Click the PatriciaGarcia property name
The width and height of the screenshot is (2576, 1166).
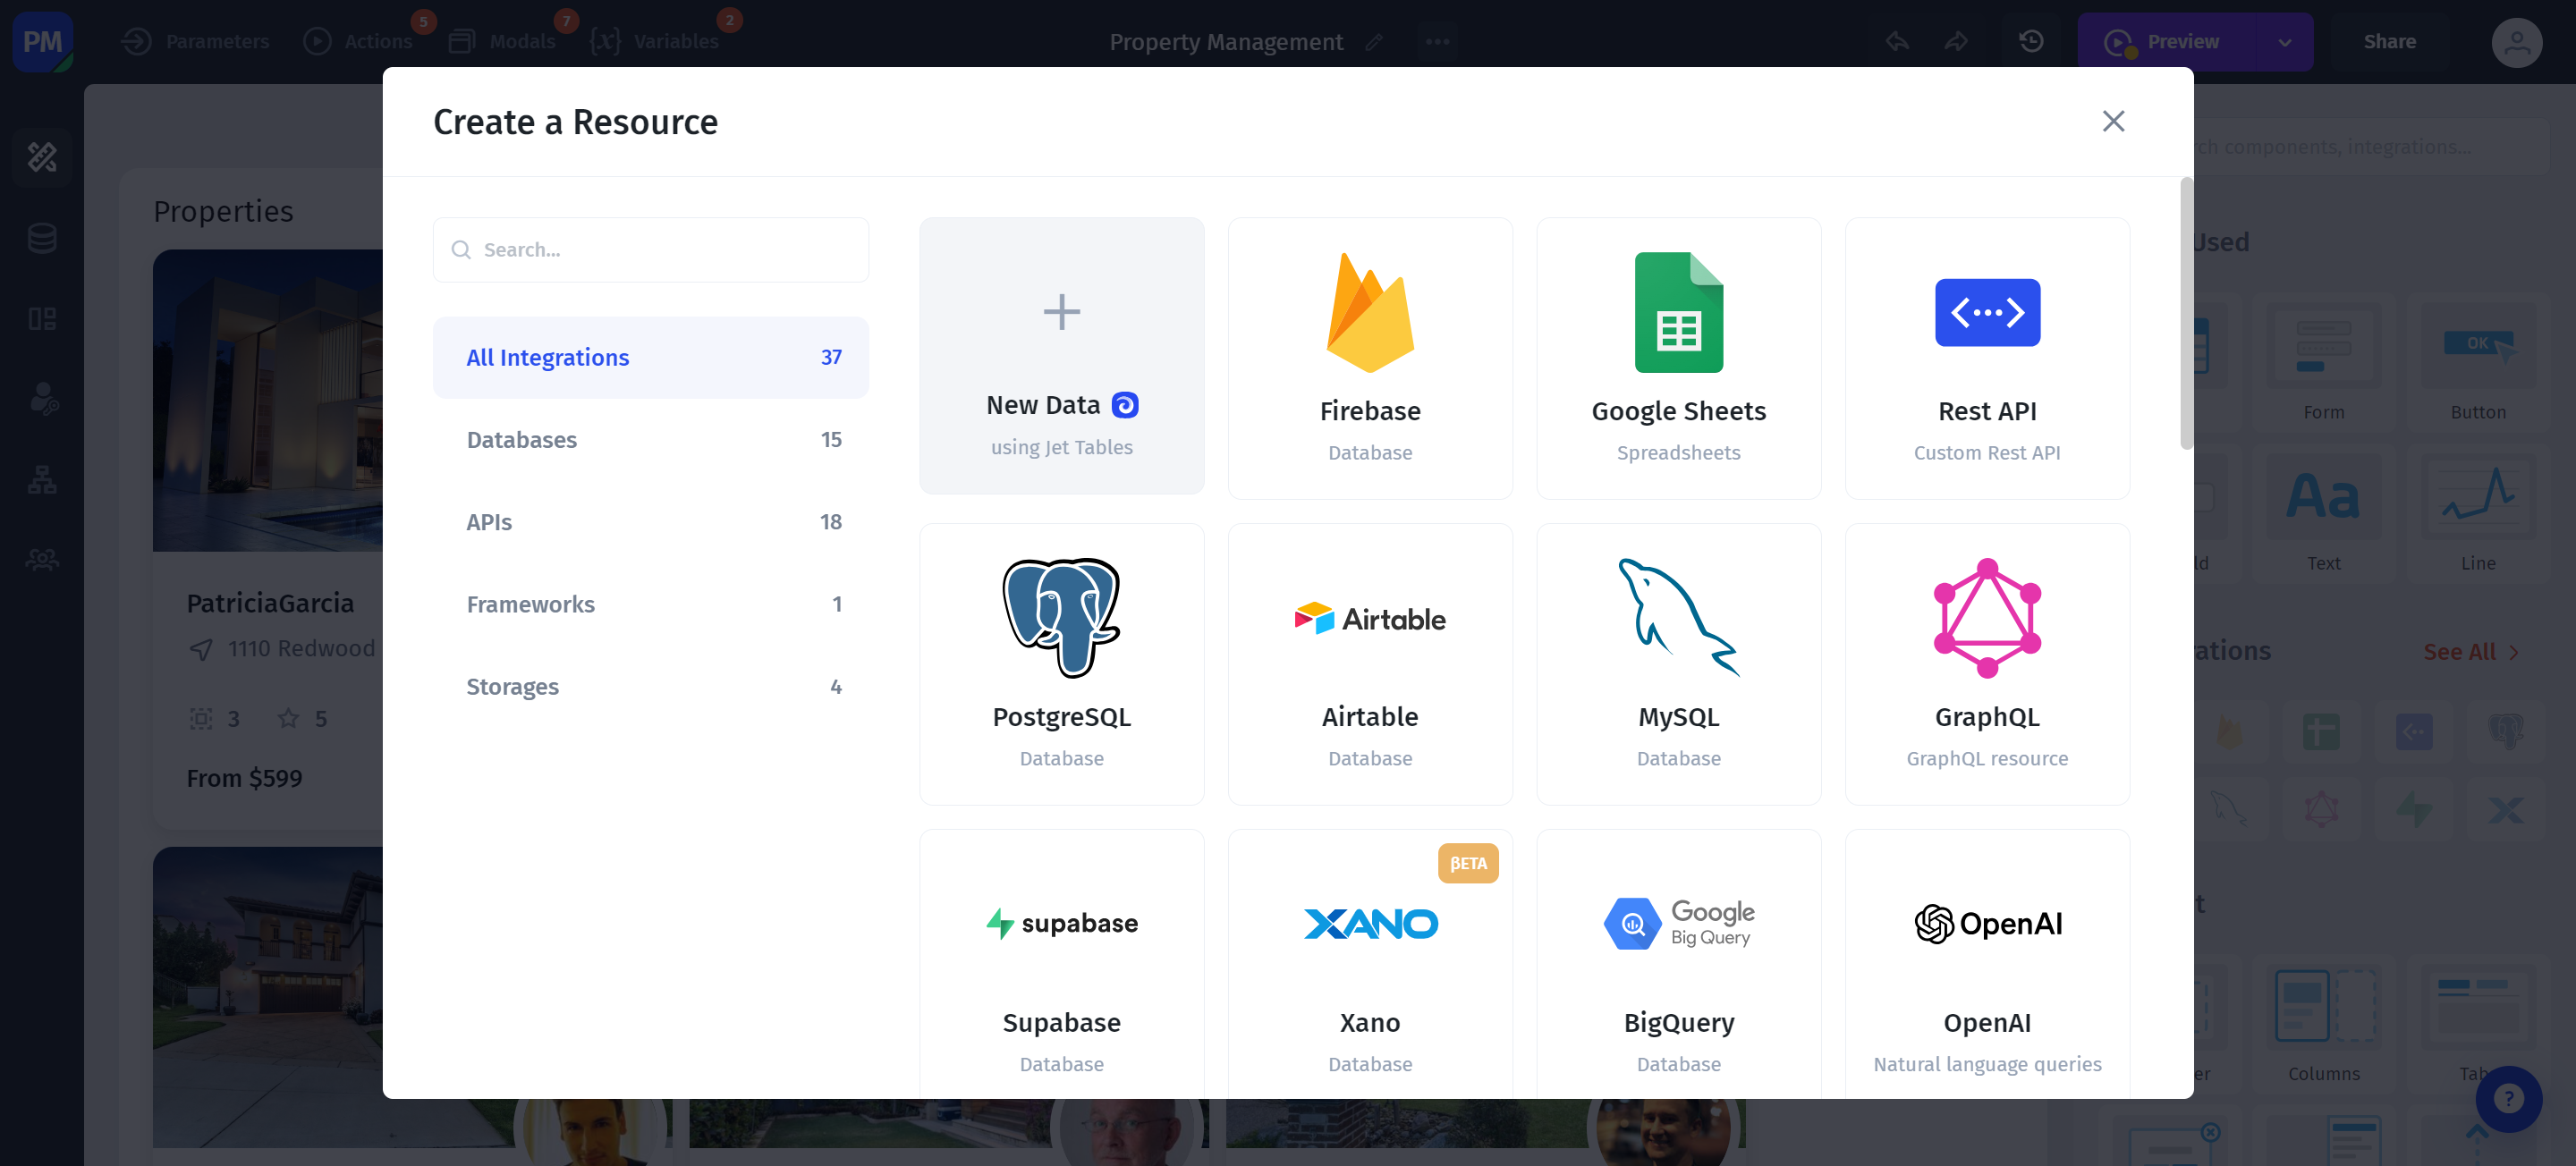pos(270,603)
